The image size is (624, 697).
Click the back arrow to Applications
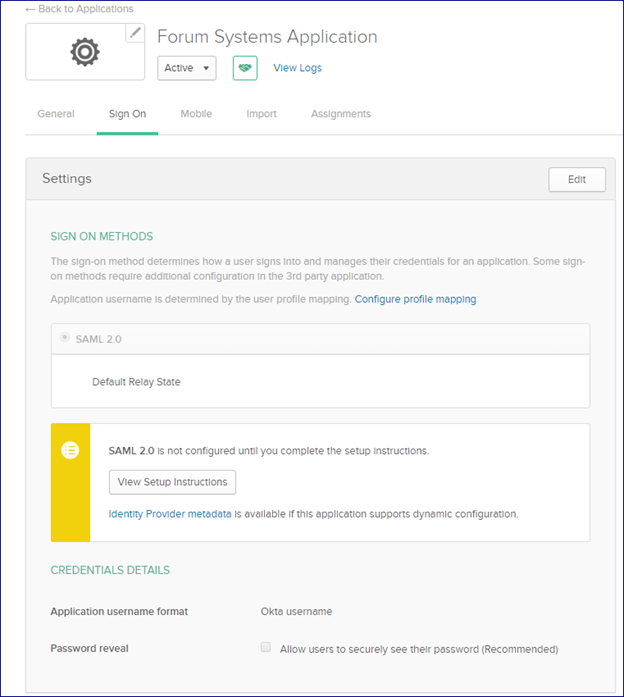[x=30, y=9]
